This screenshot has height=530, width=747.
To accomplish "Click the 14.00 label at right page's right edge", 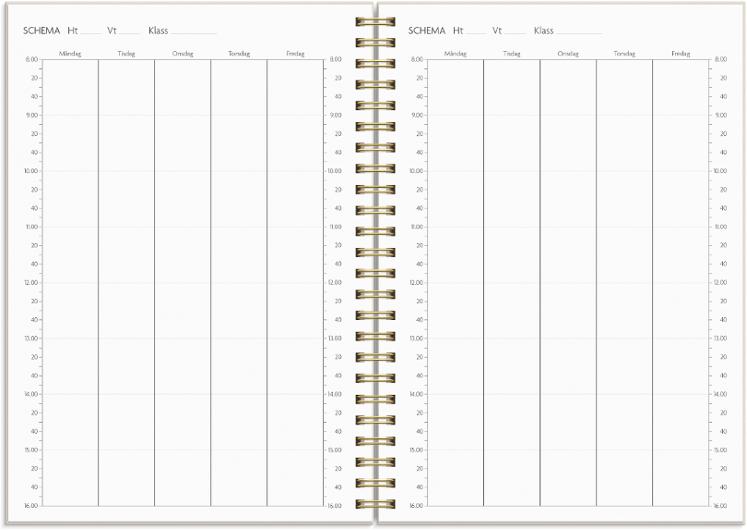I will click(x=720, y=394).
